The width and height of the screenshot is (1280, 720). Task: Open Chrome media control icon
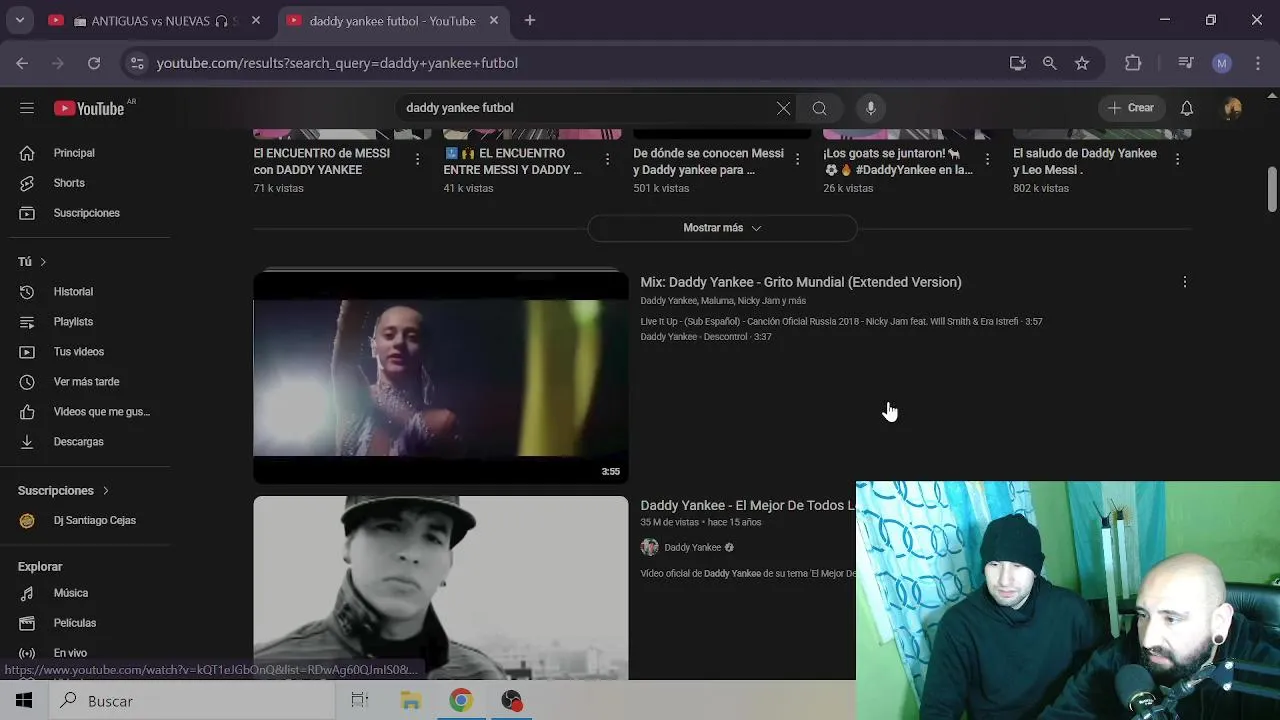coord(1186,63)
